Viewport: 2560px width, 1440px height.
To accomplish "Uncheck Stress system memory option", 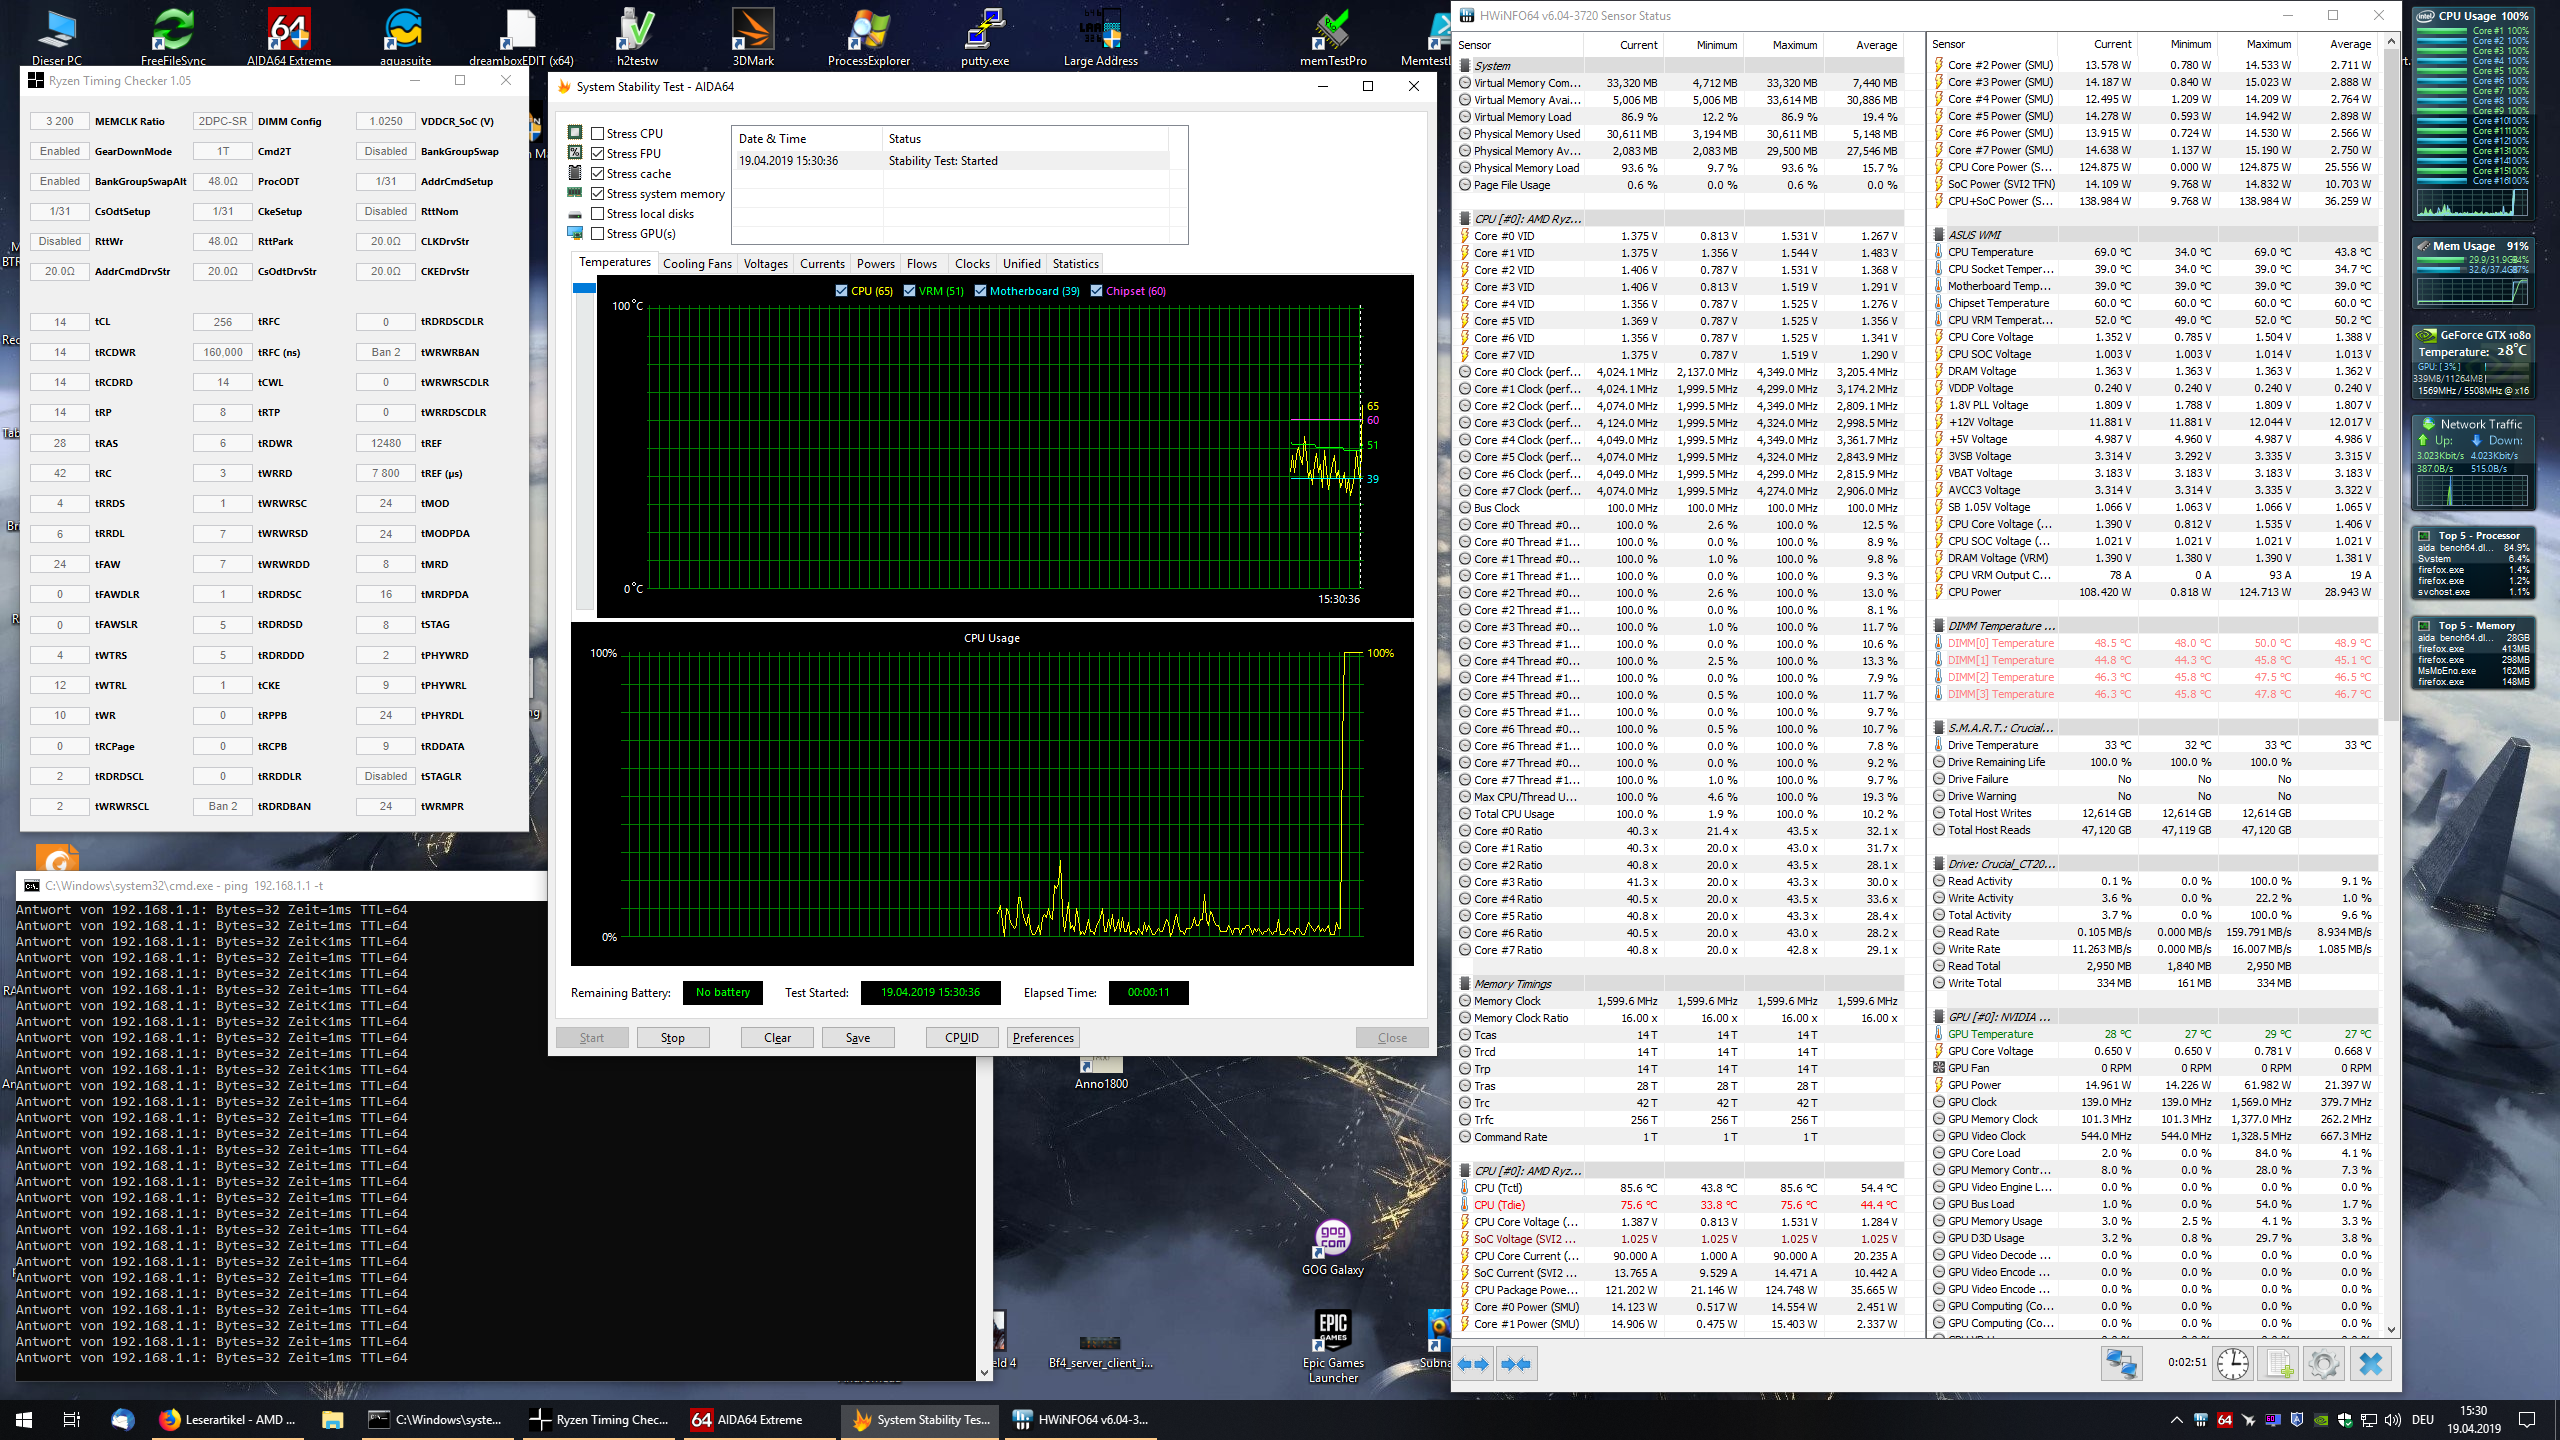I will pyautogui.click(x=598, y=194).
